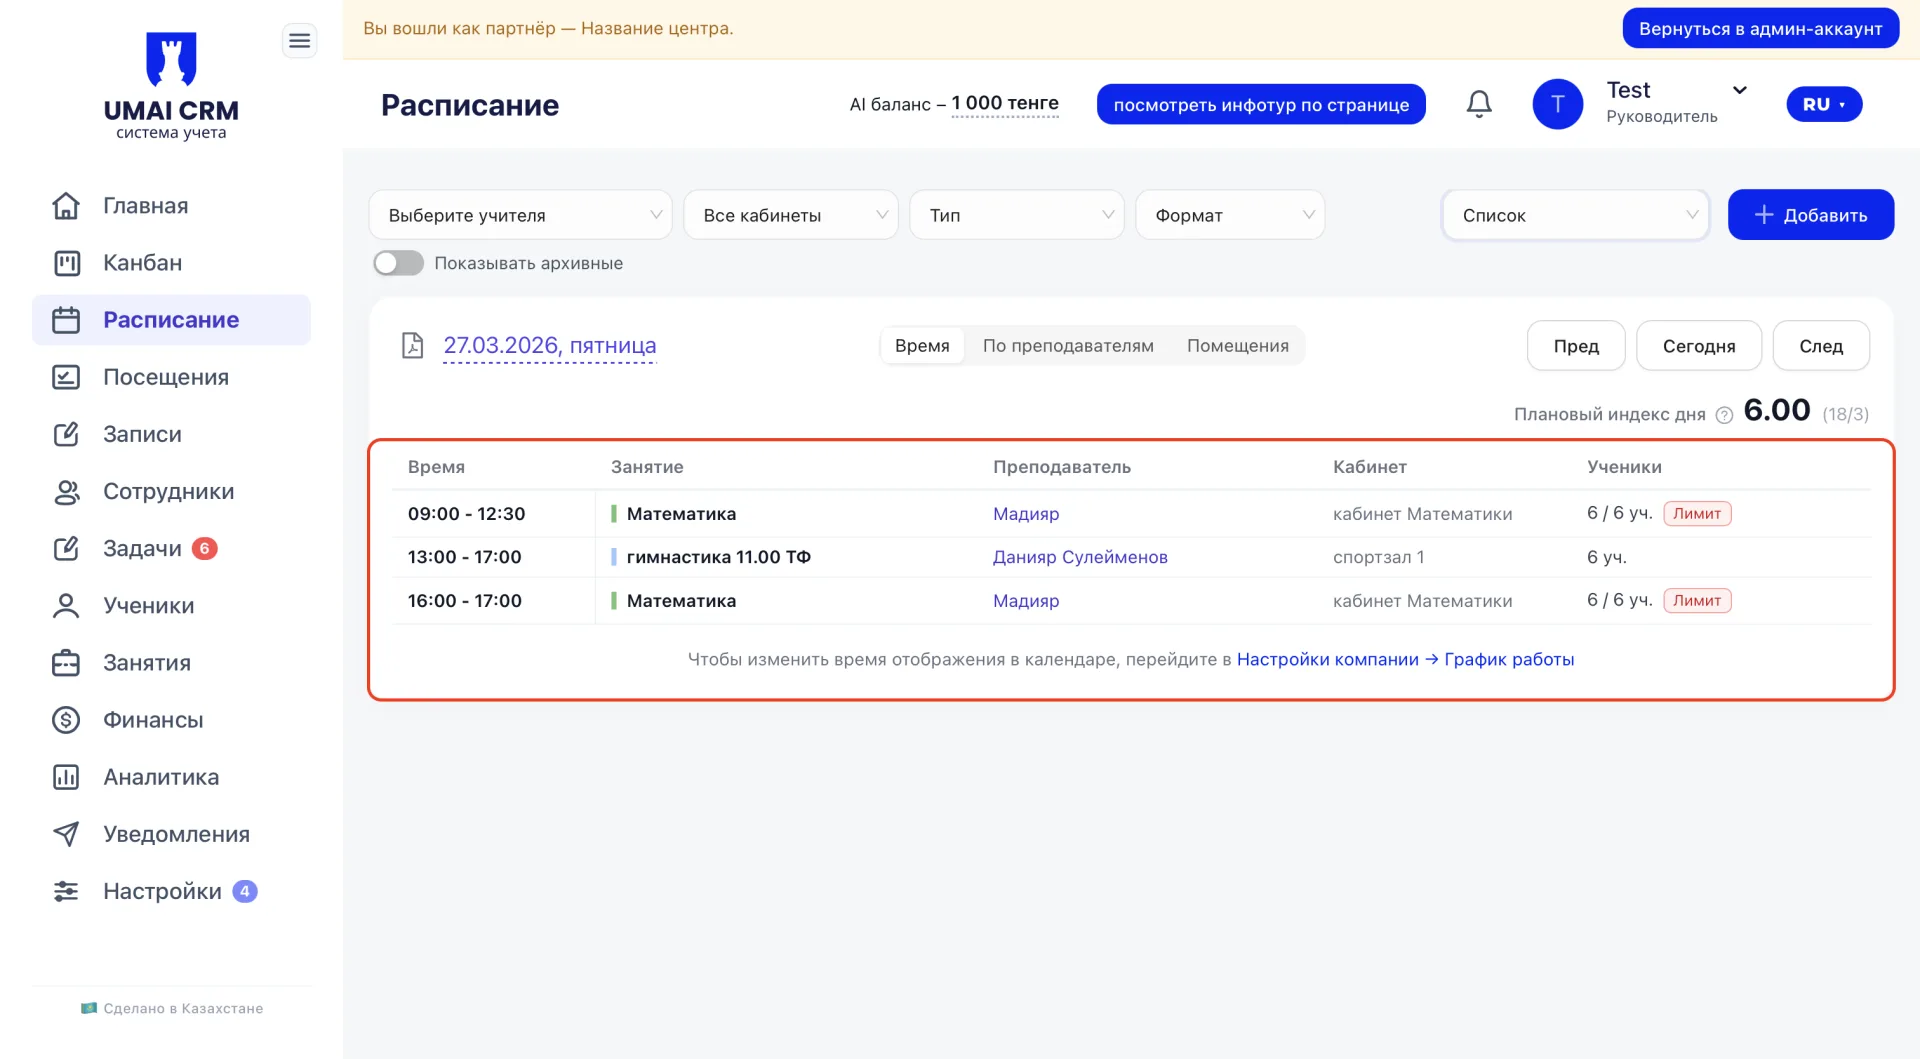The width and height of the screenshot is (1920, 1059).
Task: Click the 4 badge on Настройки
Action: (x=245, y=891)
